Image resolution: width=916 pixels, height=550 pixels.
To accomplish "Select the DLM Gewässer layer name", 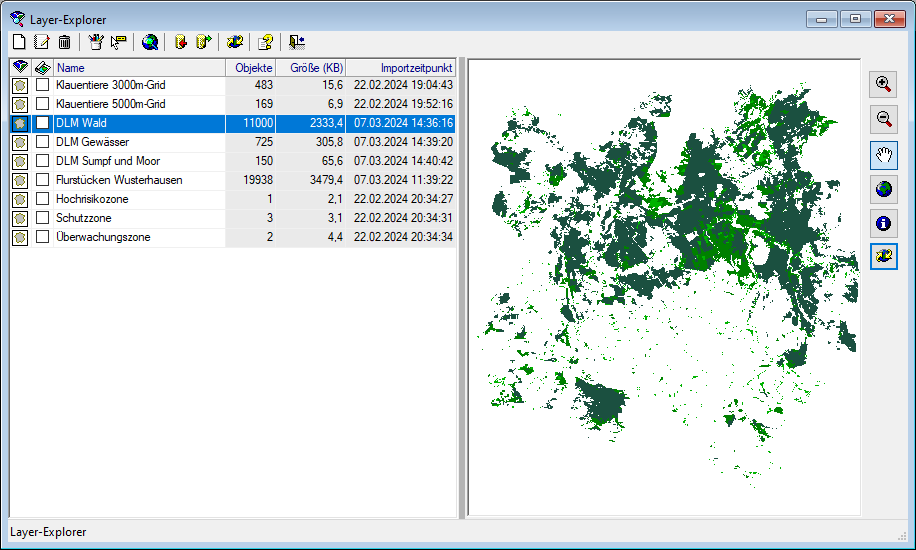I will coord(92,142).
